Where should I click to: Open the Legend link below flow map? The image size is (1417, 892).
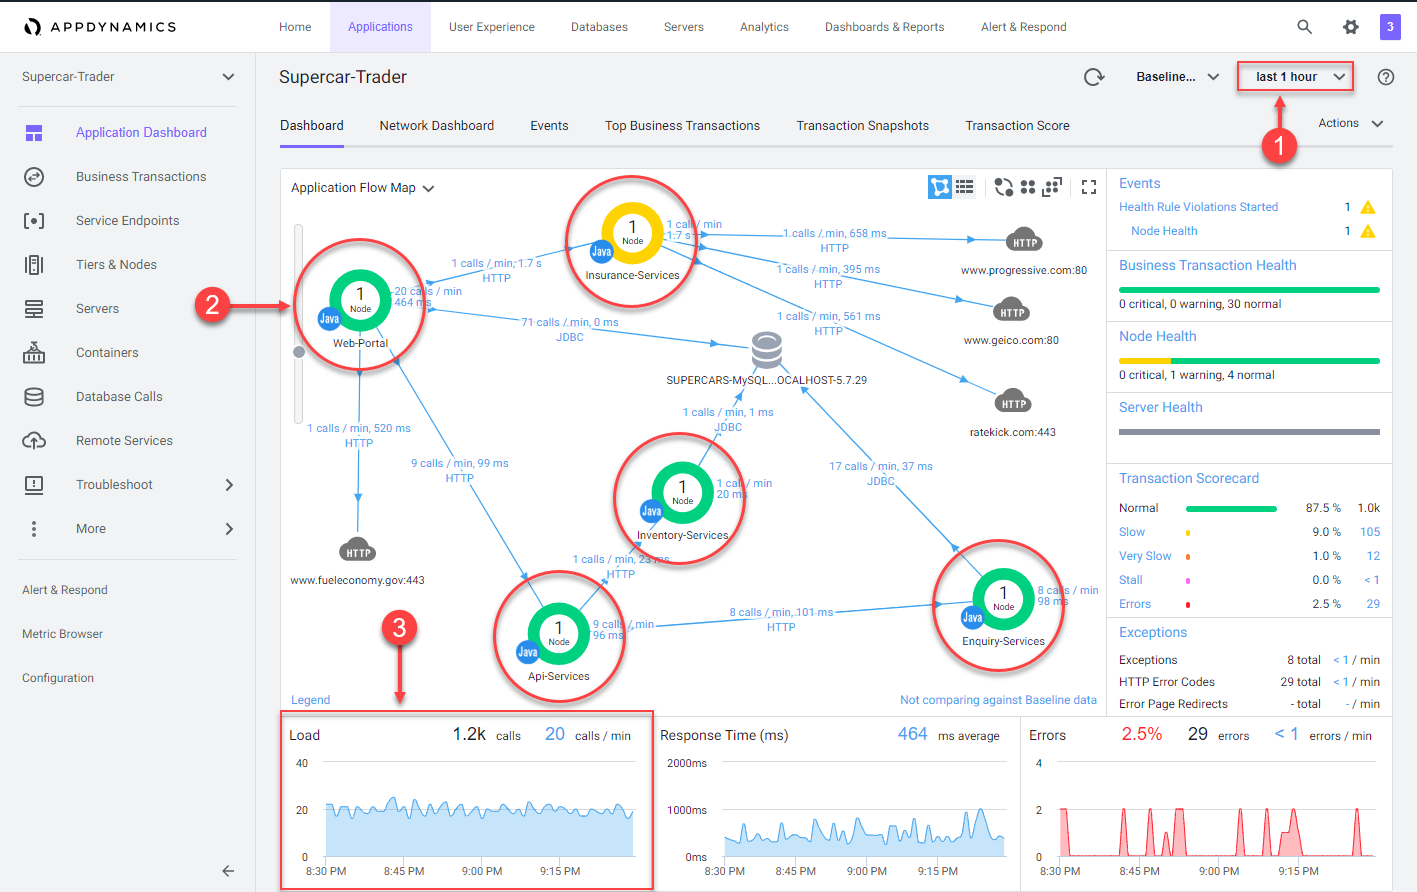tap(310, 700)
